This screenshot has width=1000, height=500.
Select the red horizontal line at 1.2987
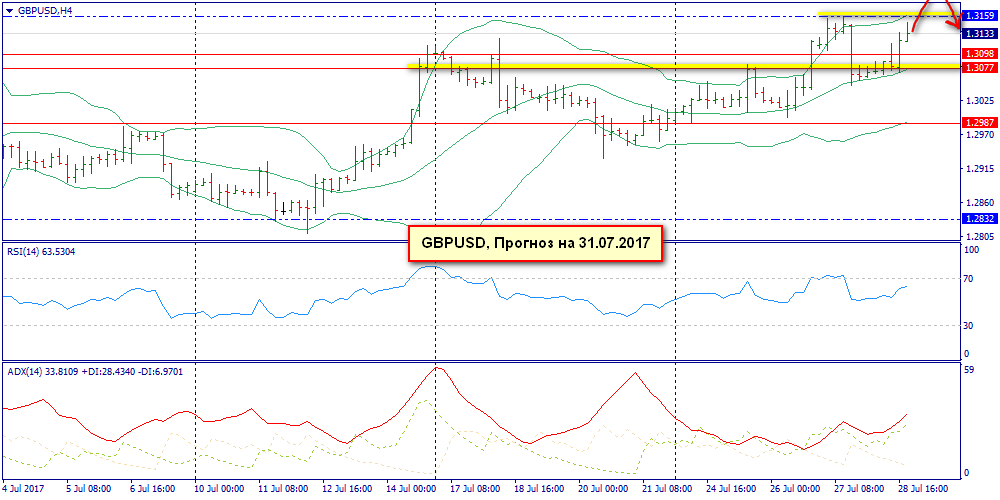coord(480,123)
